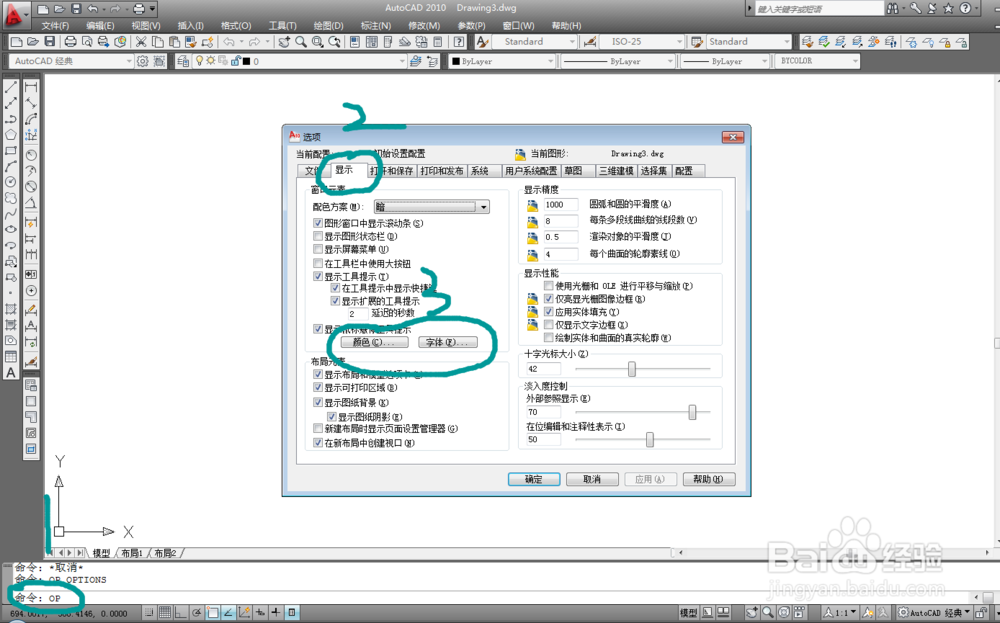Click the Cut icon in standard toolbar
This screenshot has width=1000, height=623.
(141, 41)
